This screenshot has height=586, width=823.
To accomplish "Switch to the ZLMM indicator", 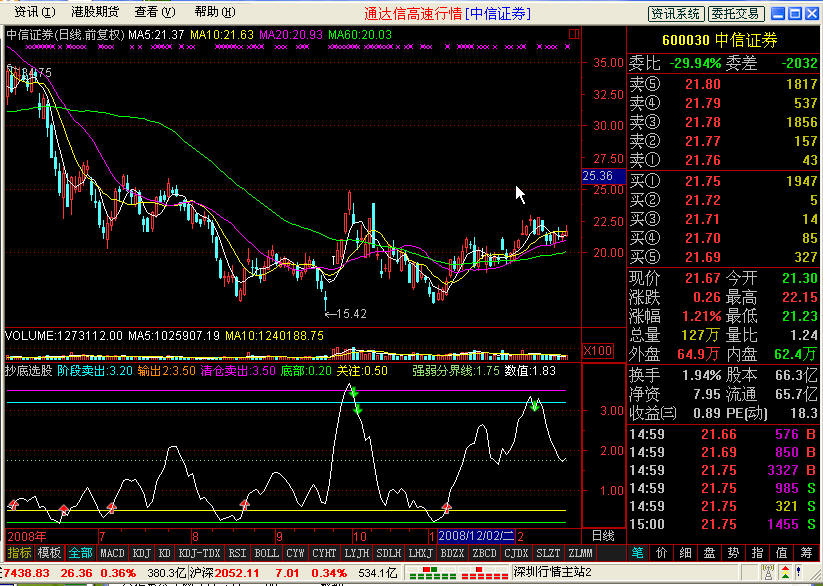I will tap(580, 553).
